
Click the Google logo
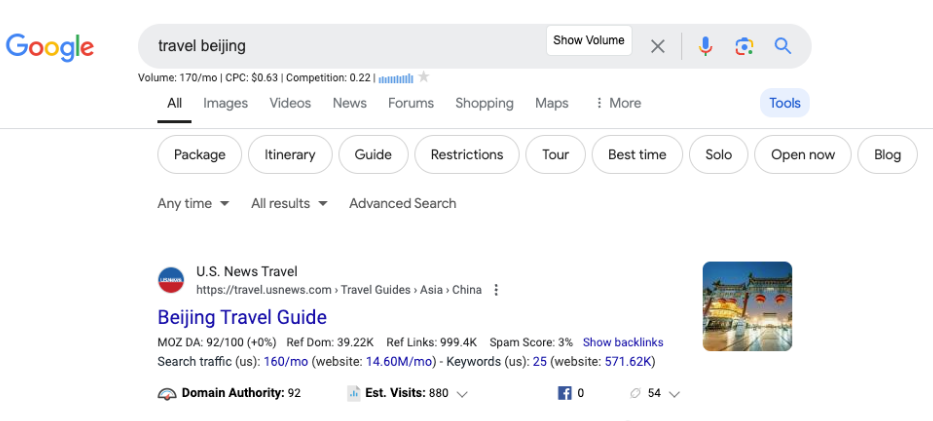tap(50, 46)
